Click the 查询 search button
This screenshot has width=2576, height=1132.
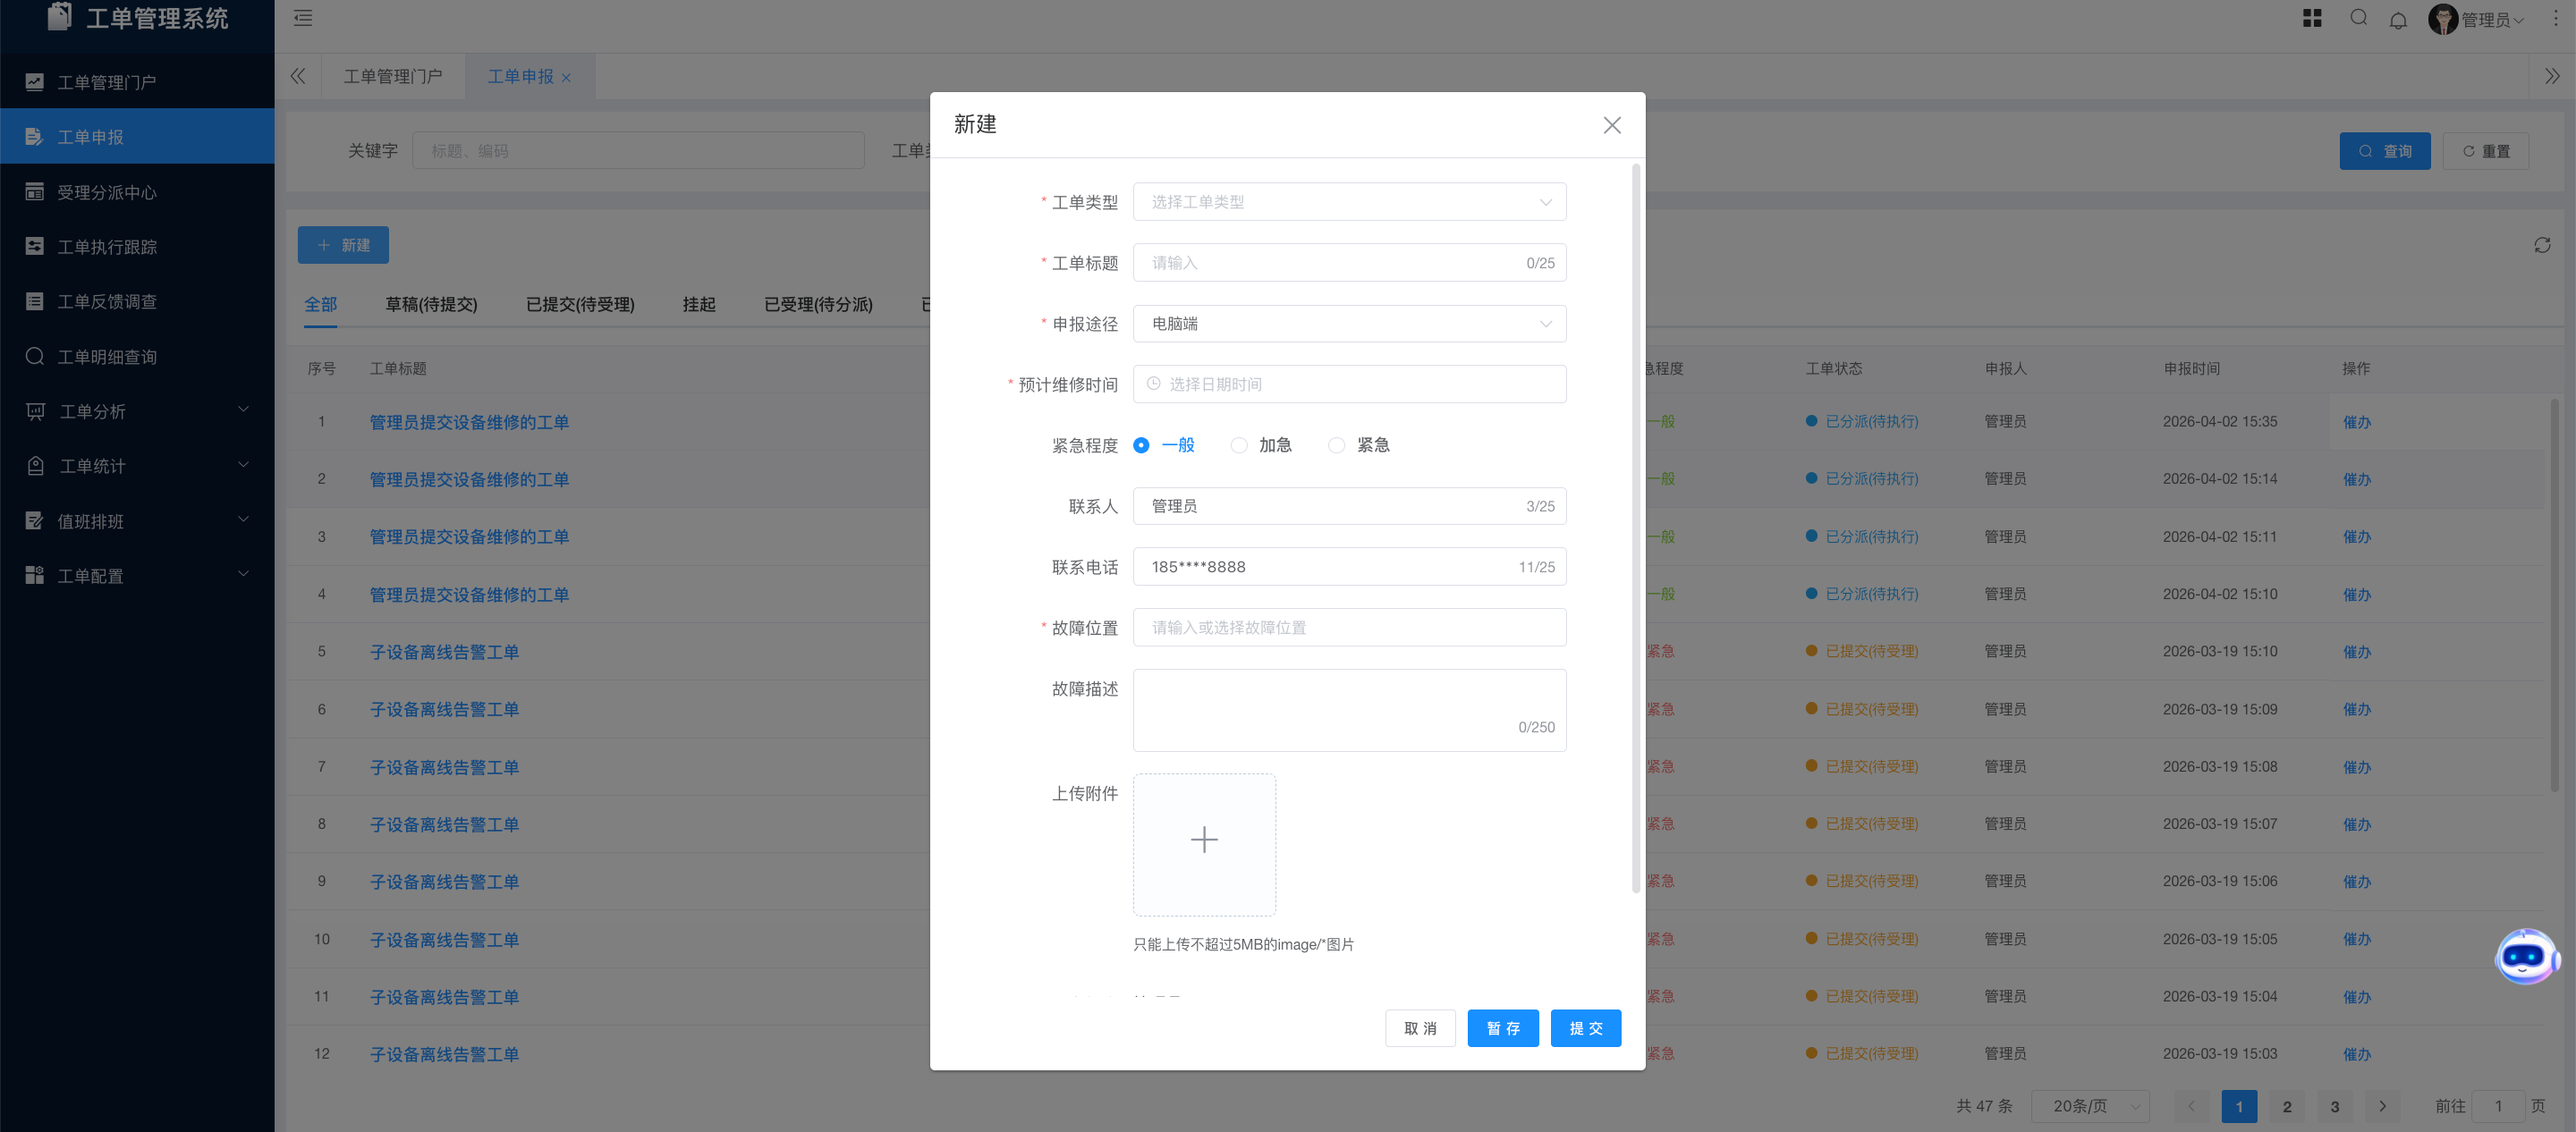(2385, 151)
